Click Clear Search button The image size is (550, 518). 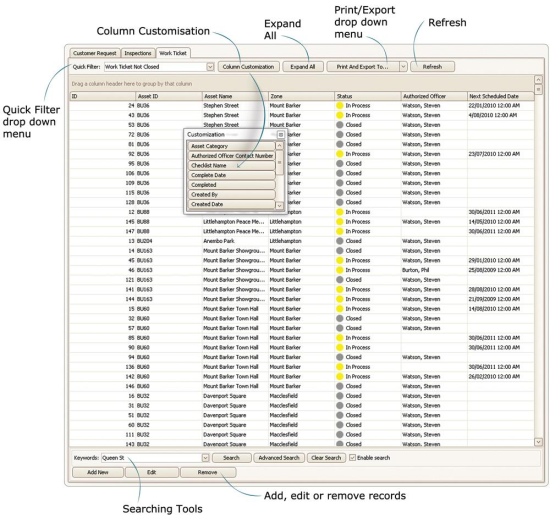coord(326,458)
